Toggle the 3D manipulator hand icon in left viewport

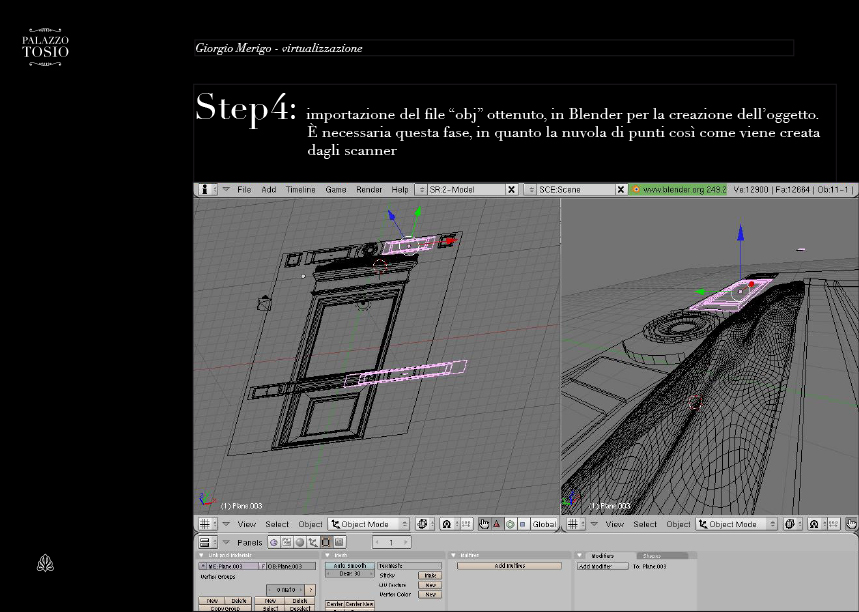[484, 524]
